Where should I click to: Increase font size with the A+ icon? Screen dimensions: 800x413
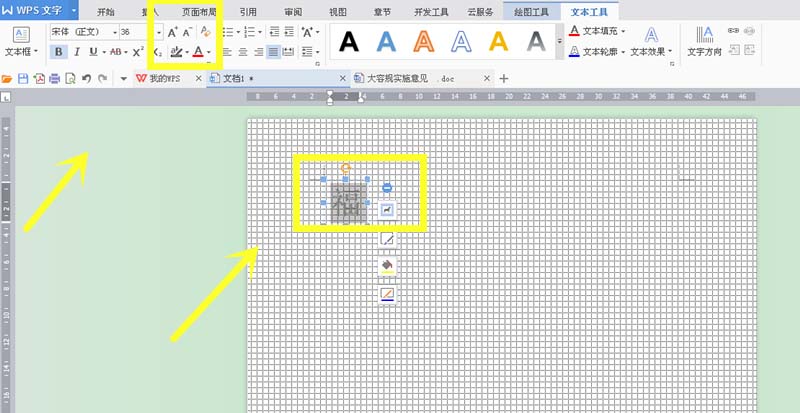click(171, 32)
